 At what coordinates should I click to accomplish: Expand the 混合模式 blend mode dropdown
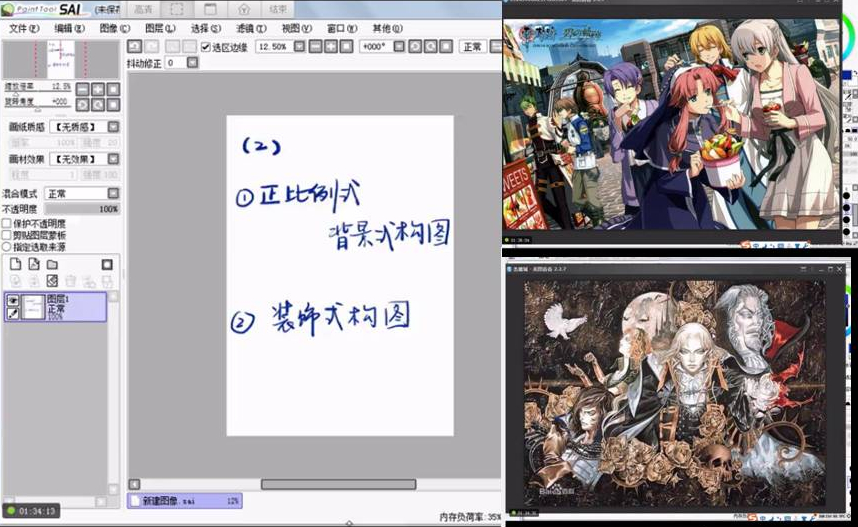(x=113, y=193)
